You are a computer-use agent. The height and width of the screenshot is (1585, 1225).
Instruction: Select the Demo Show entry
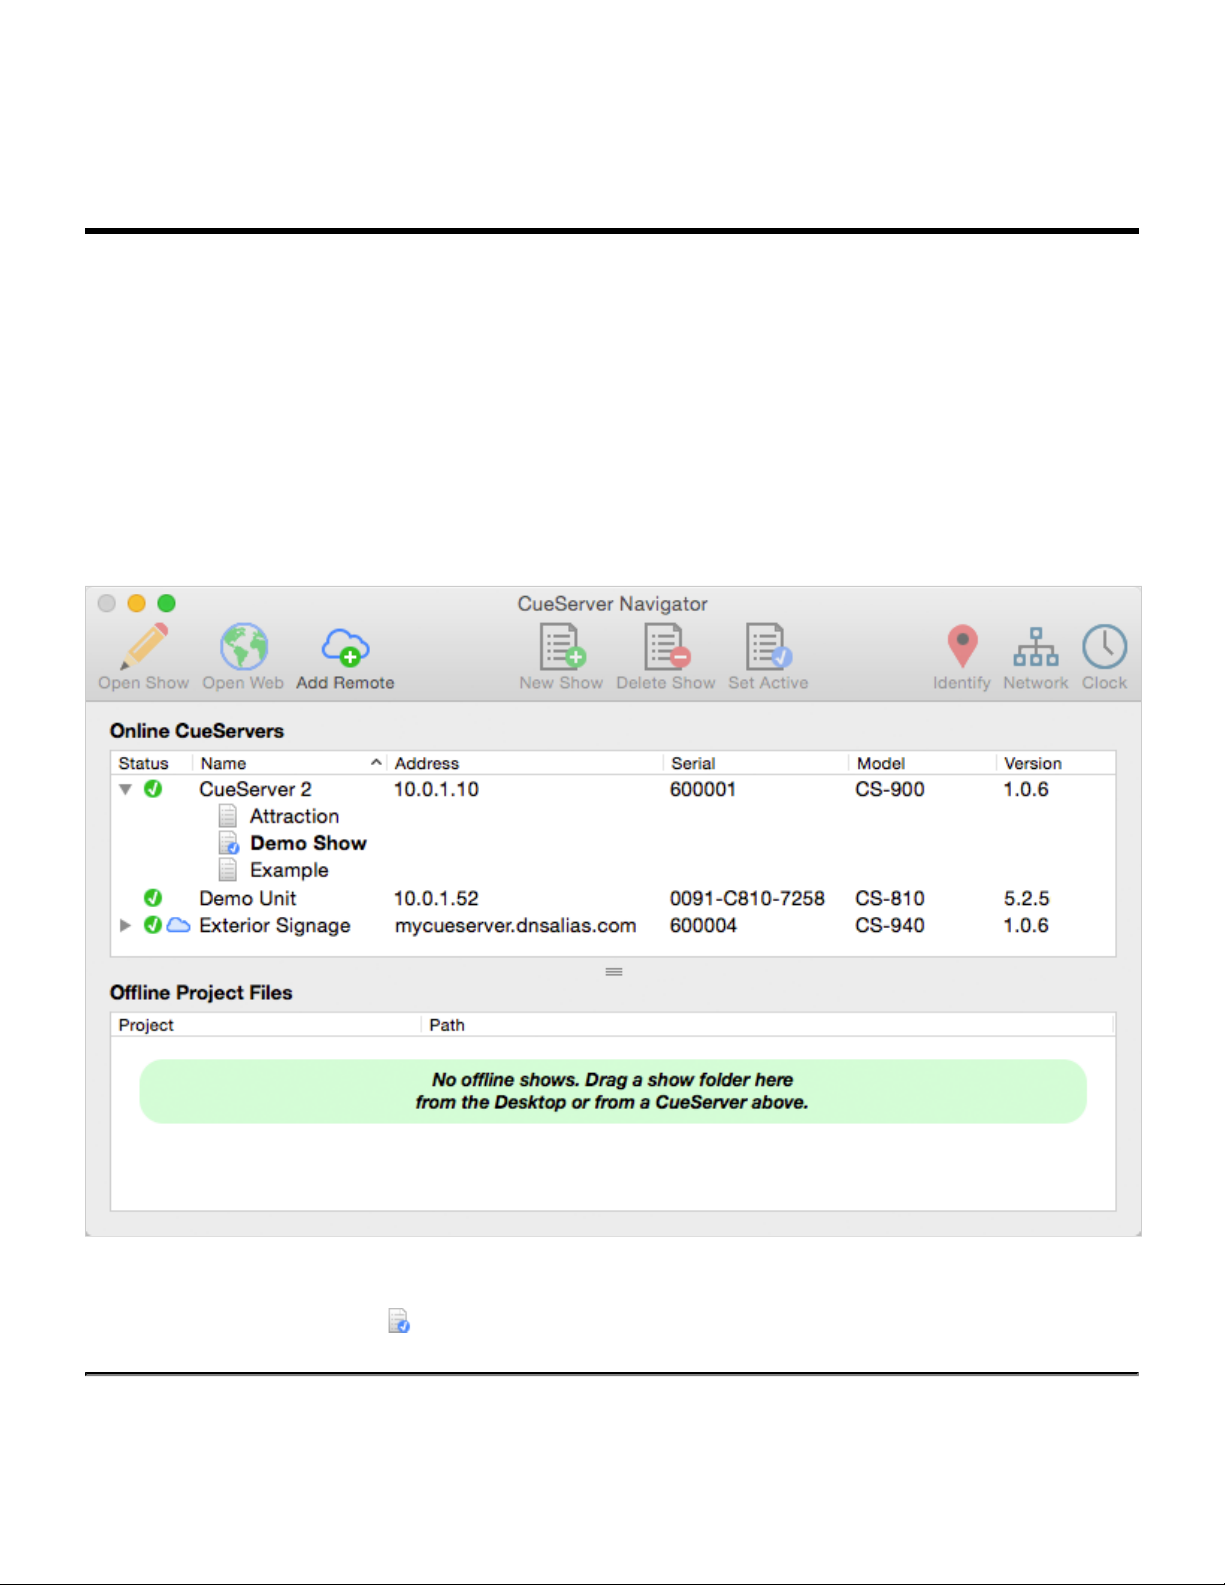(x=308, y=843)
